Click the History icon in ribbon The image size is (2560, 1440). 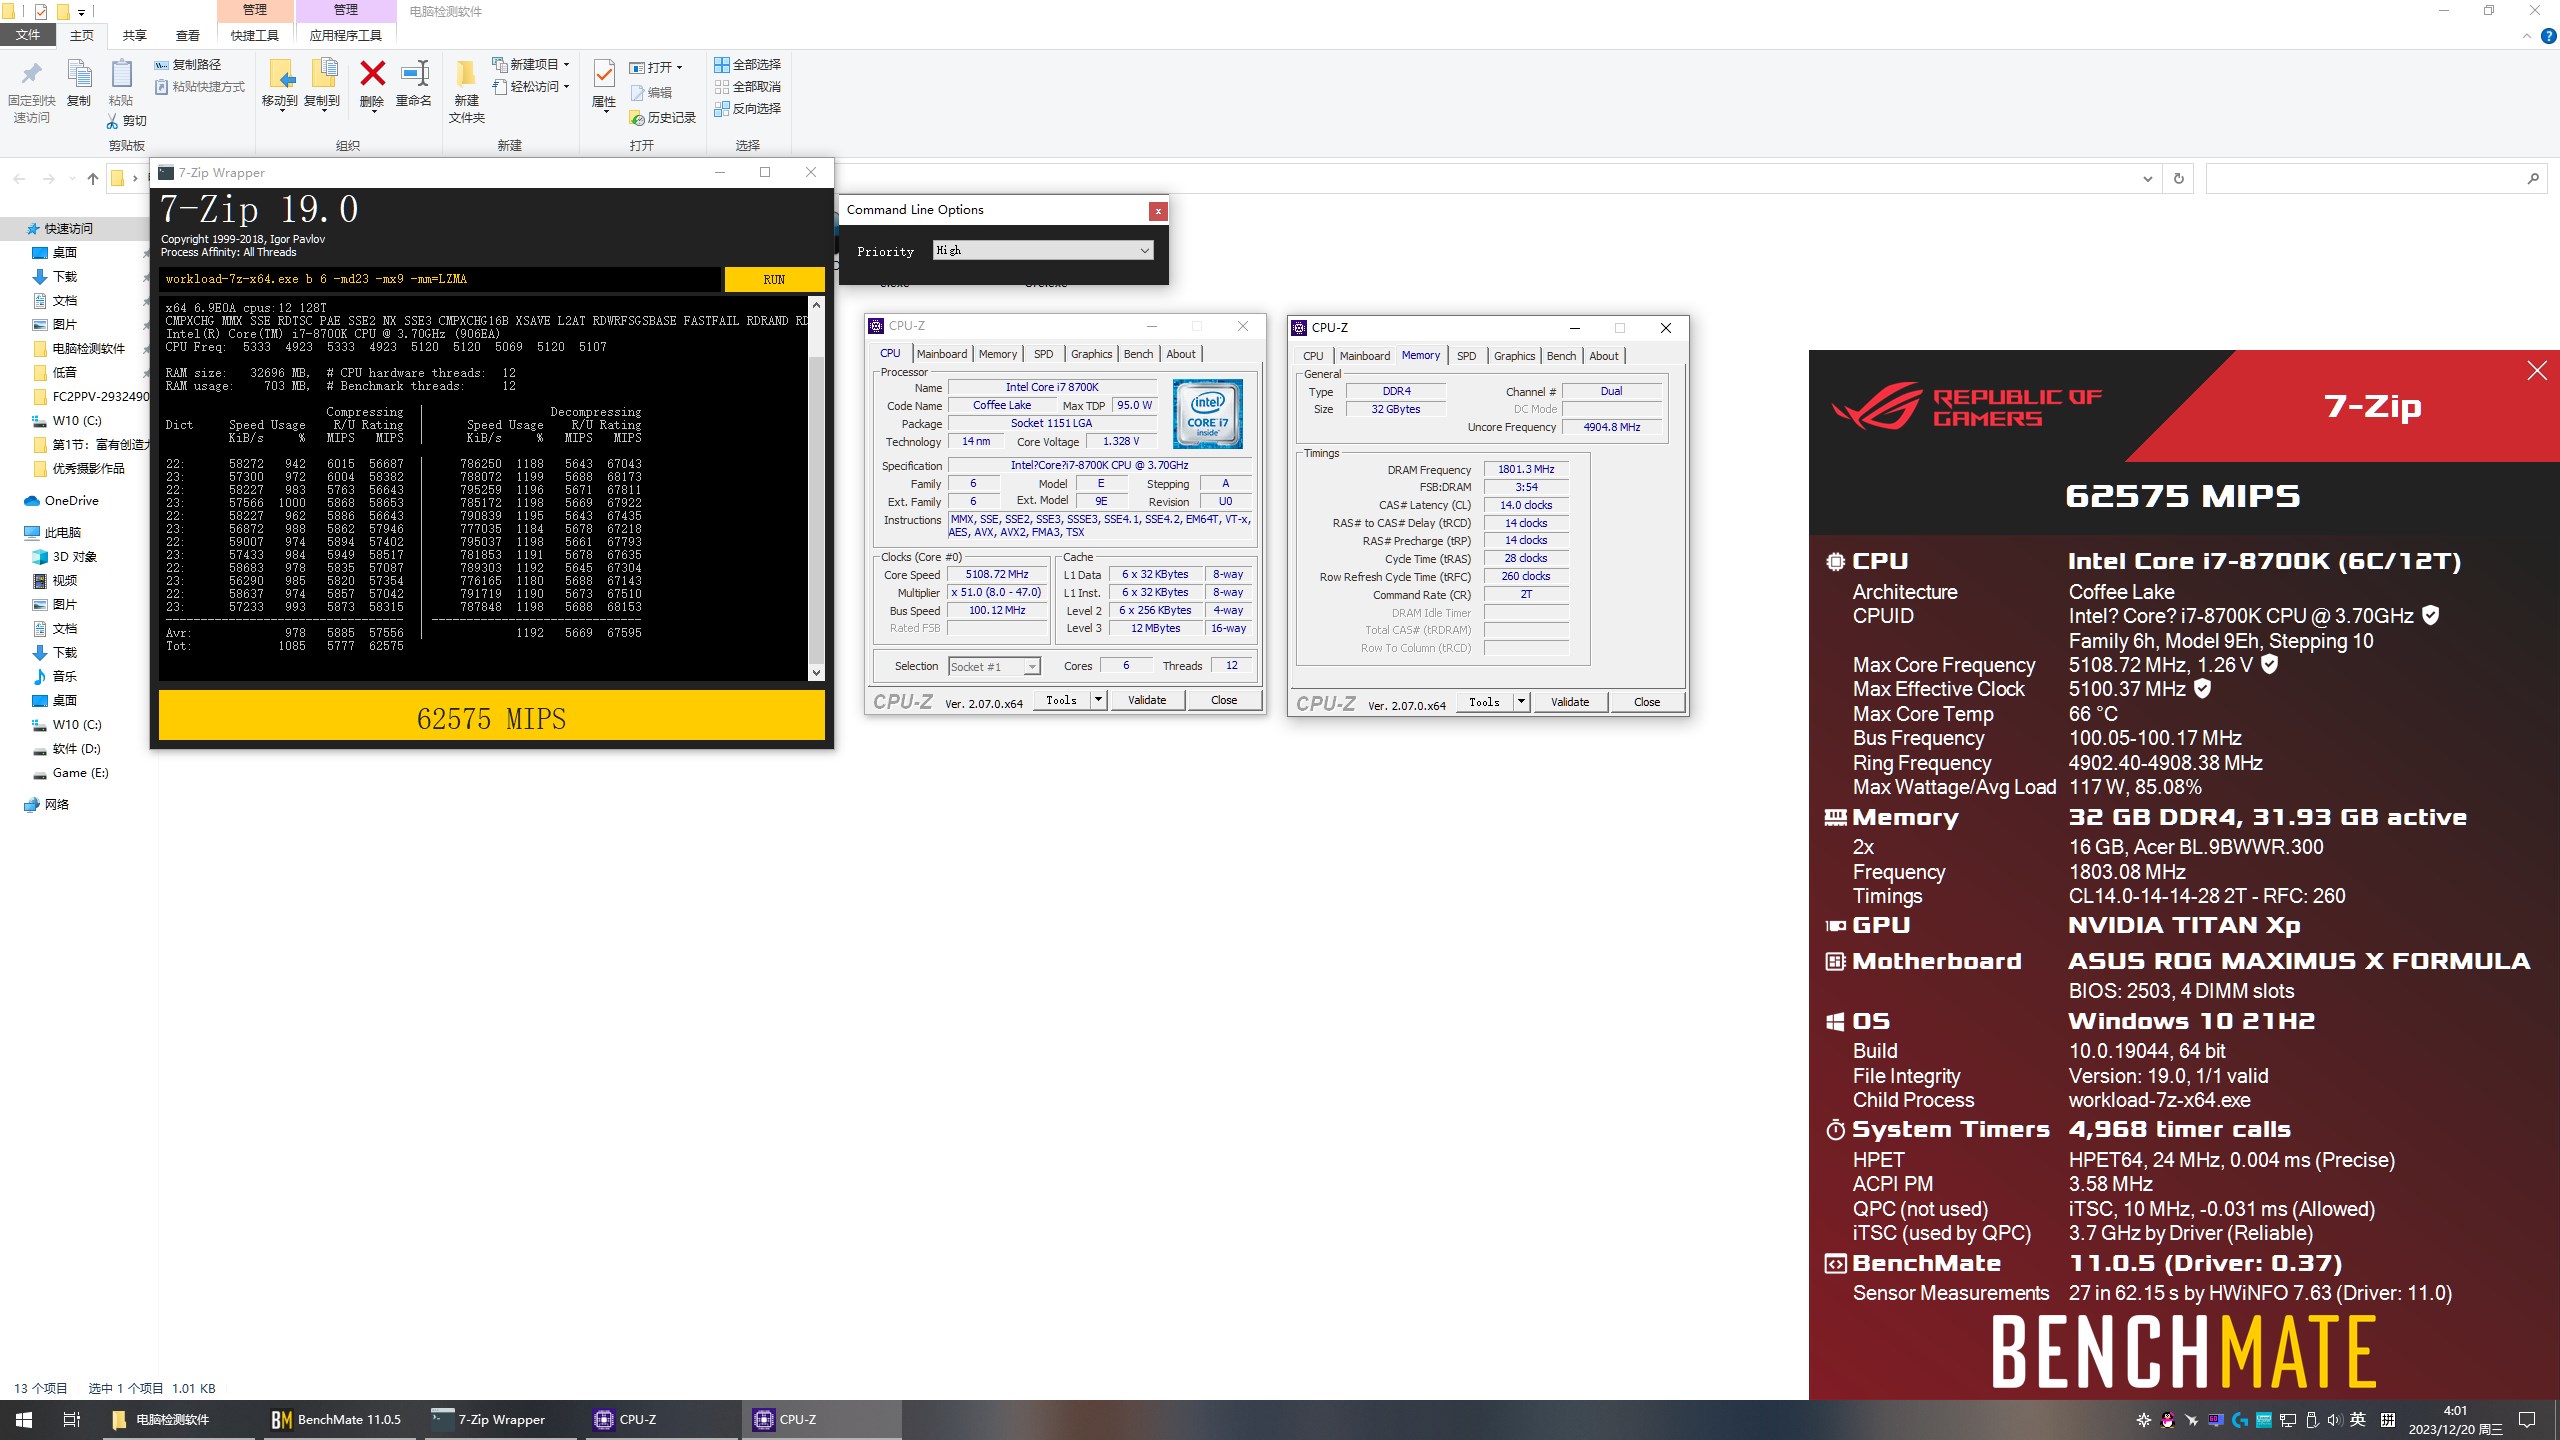636,118
